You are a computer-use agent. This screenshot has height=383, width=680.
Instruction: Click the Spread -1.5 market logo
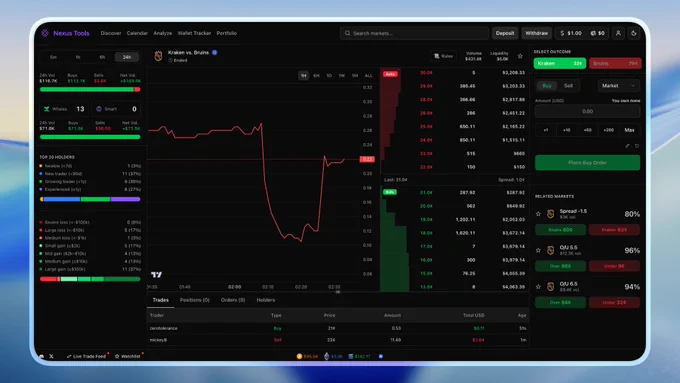(x=550, y=214)
